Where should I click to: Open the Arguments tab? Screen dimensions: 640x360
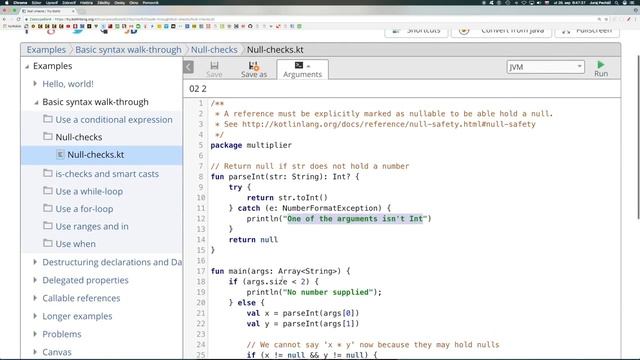[302, 69]
